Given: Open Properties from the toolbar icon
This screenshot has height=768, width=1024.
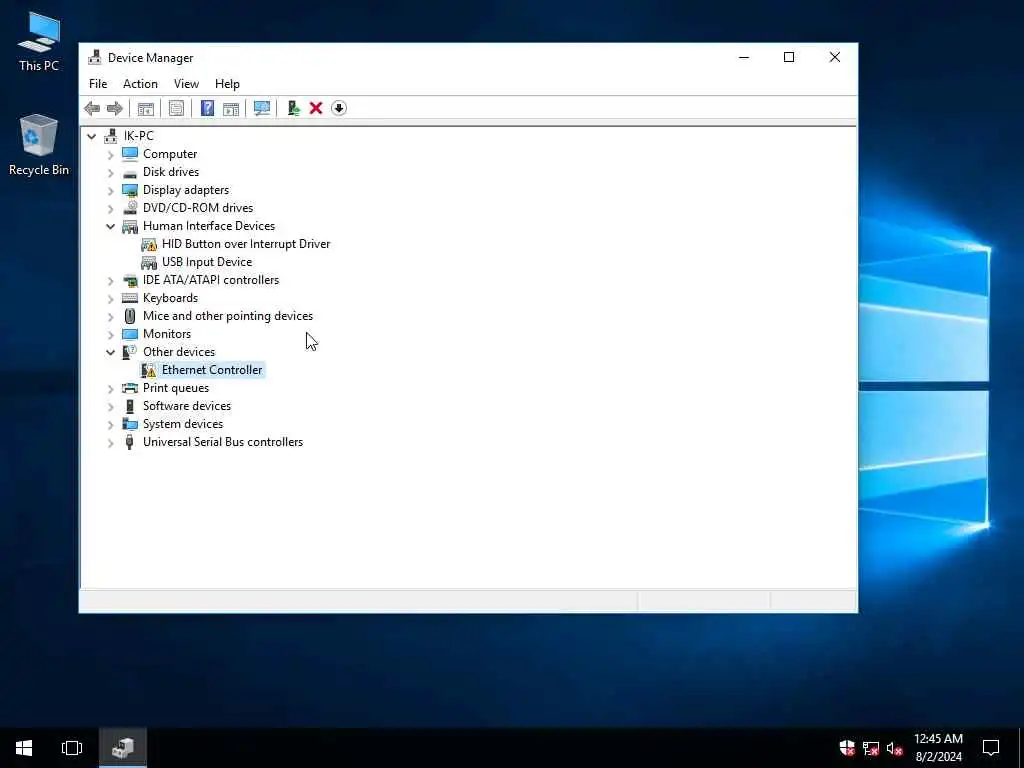Looking at the screenshot, I should click(176, 108).
